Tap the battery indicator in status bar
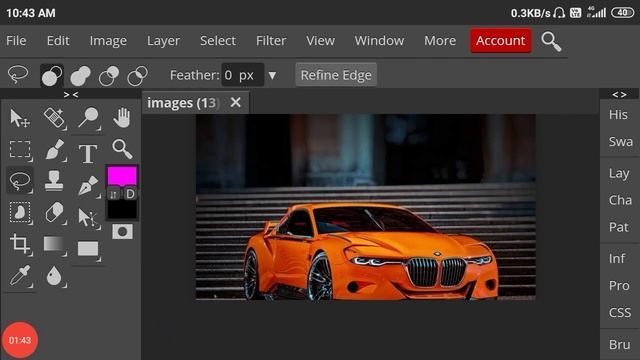 622,13
